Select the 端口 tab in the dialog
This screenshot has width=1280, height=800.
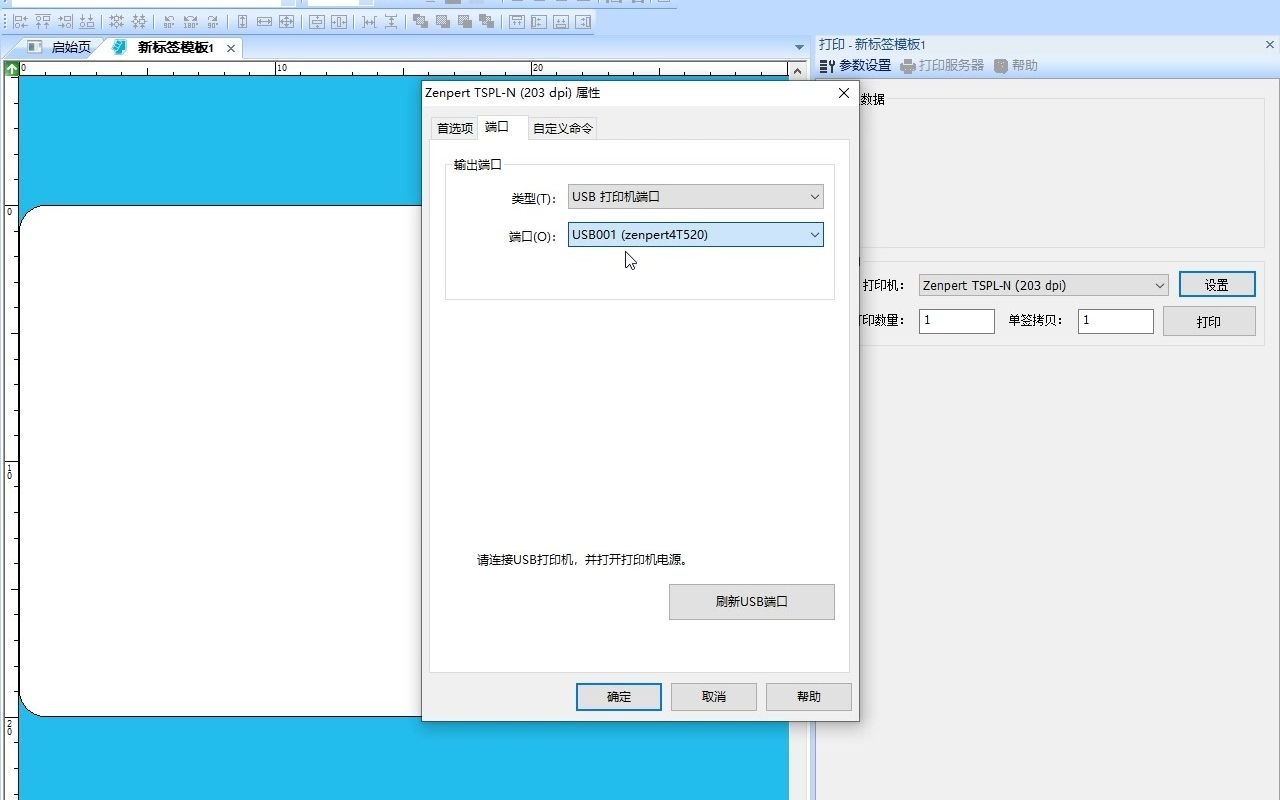(x=503, y=127)
